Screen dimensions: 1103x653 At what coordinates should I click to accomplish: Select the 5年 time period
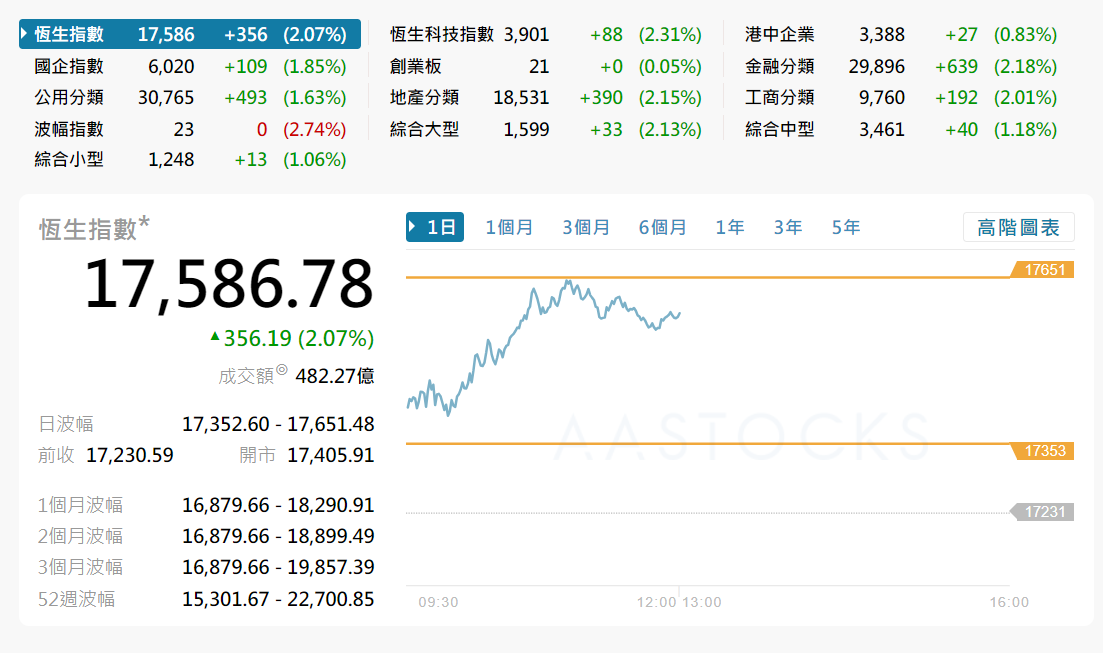(x=845, y=227)
